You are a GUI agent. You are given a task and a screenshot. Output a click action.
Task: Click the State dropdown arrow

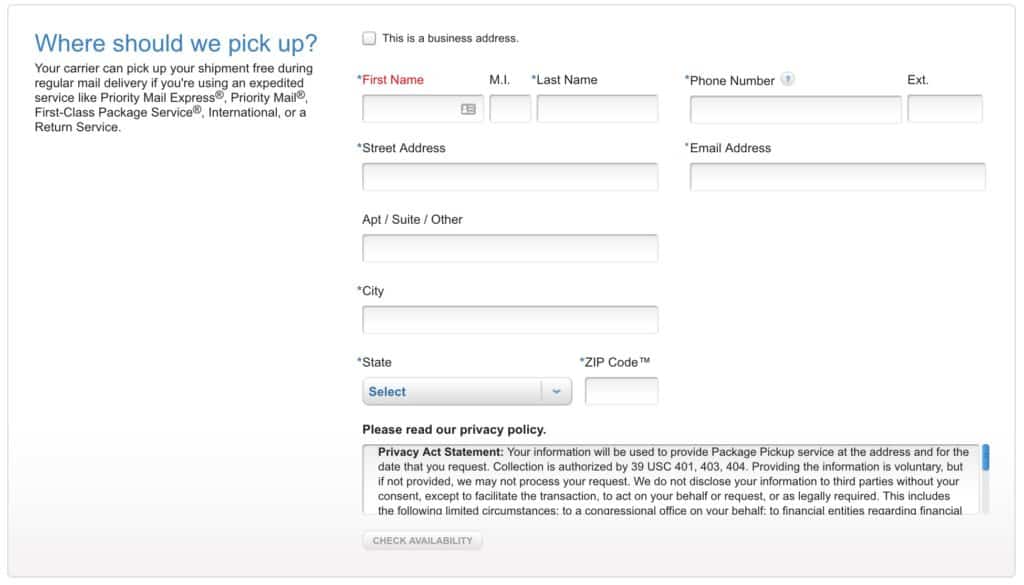click(556, 392)
